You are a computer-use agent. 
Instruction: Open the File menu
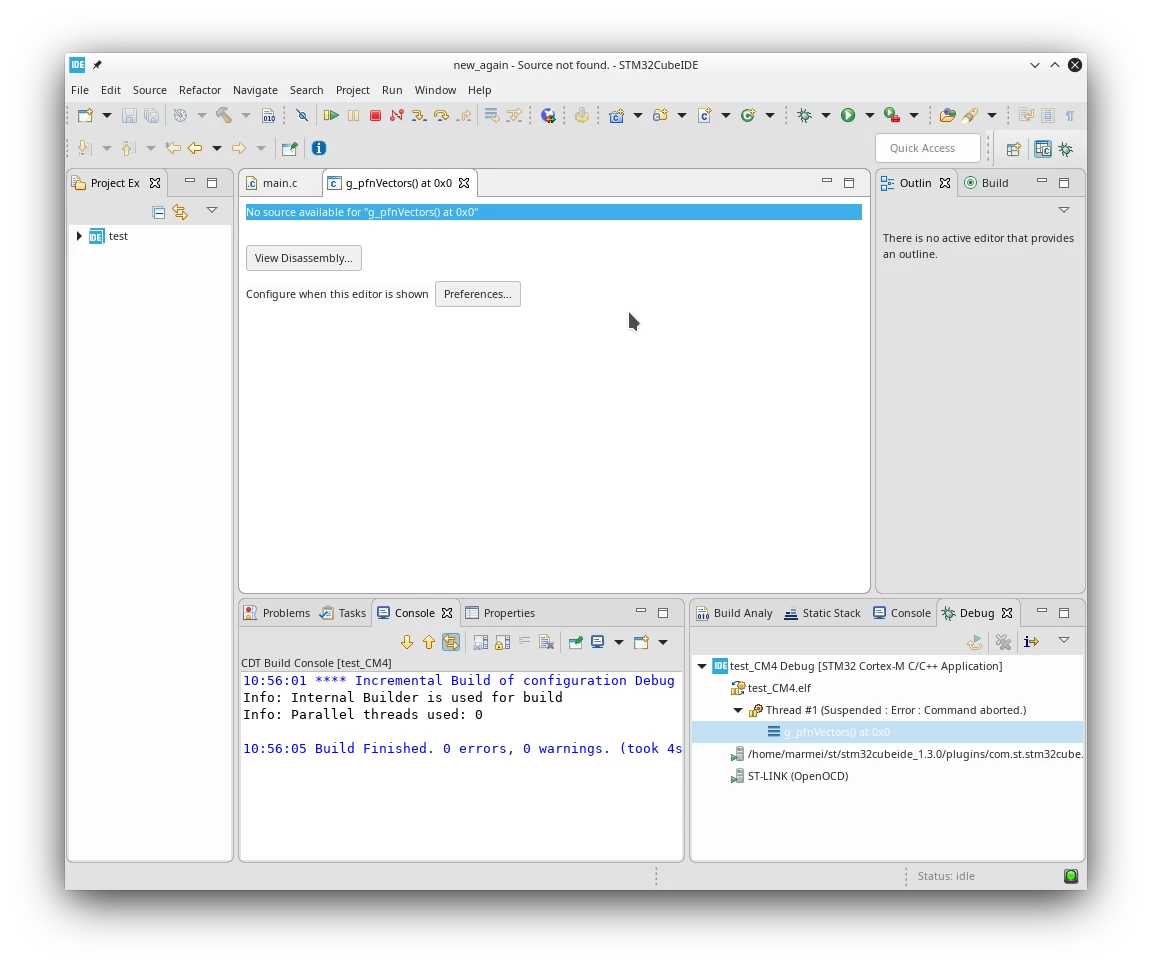tap(79, 90)
